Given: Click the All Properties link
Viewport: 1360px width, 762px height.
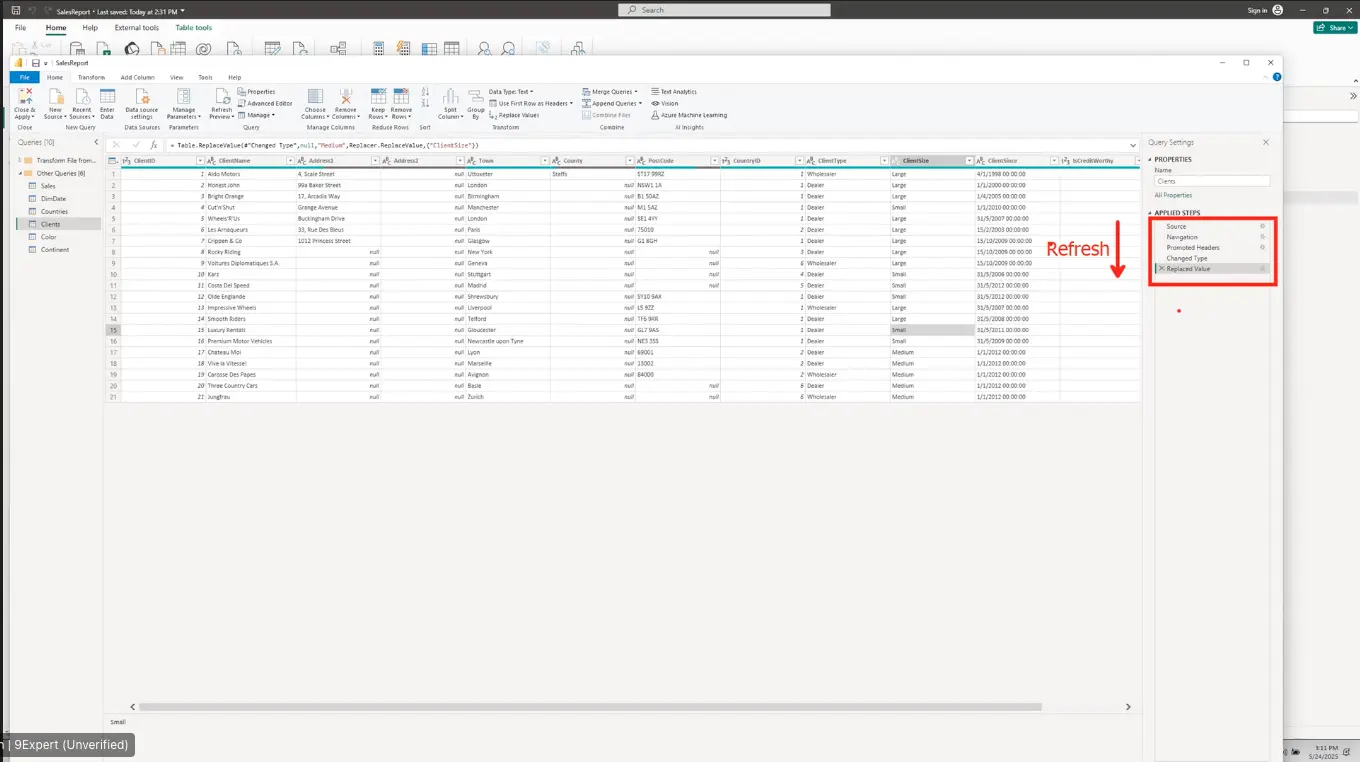Looking at the screenshot, I should click(x=1173, y=195).
